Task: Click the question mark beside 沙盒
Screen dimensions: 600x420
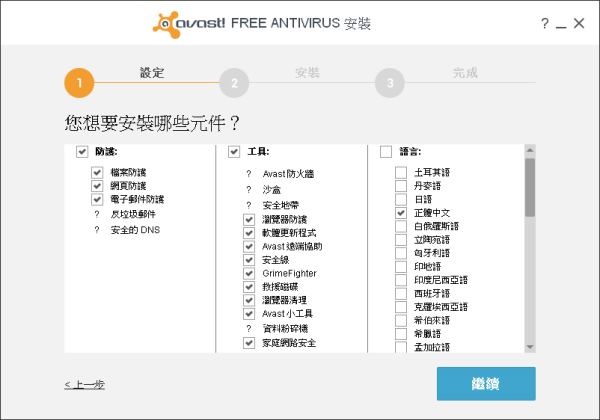Action: (249, 190)
